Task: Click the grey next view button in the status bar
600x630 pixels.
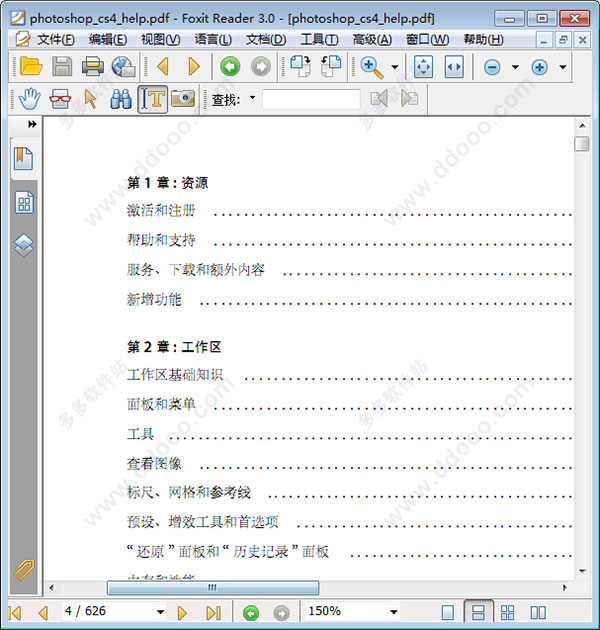Action: point(282,613)
